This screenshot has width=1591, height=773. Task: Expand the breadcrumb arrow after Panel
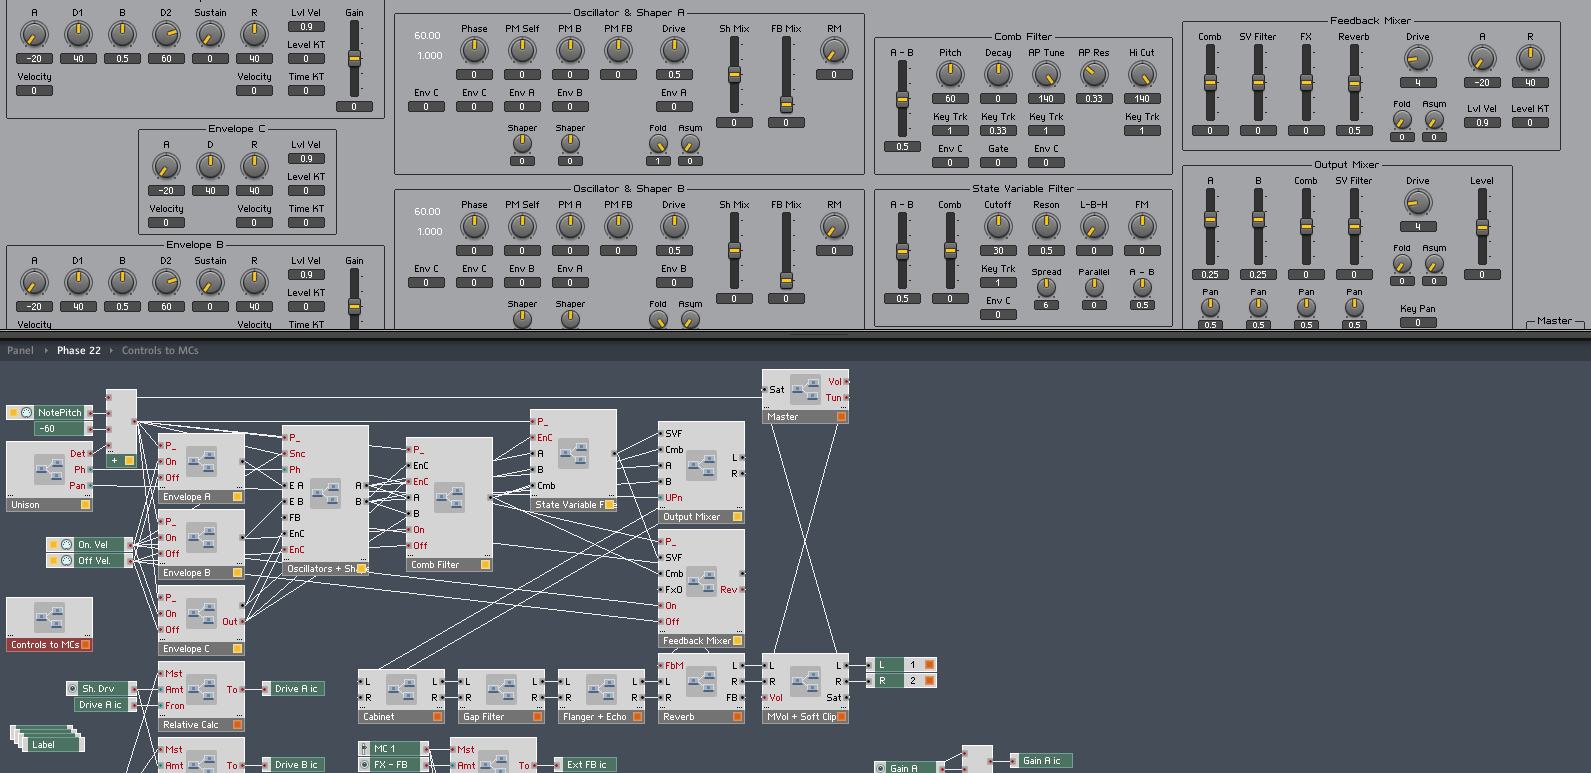45,350
